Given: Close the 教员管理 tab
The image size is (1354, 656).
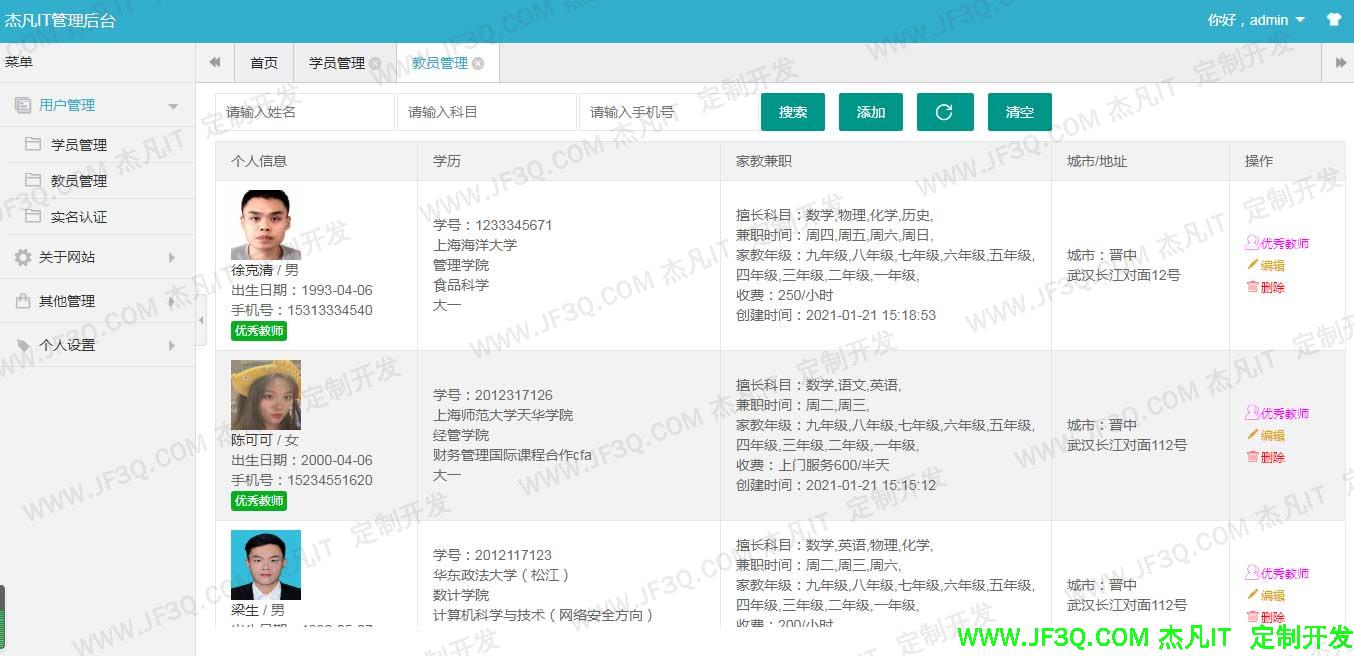Looking at the screenshot, I should 478,63.
